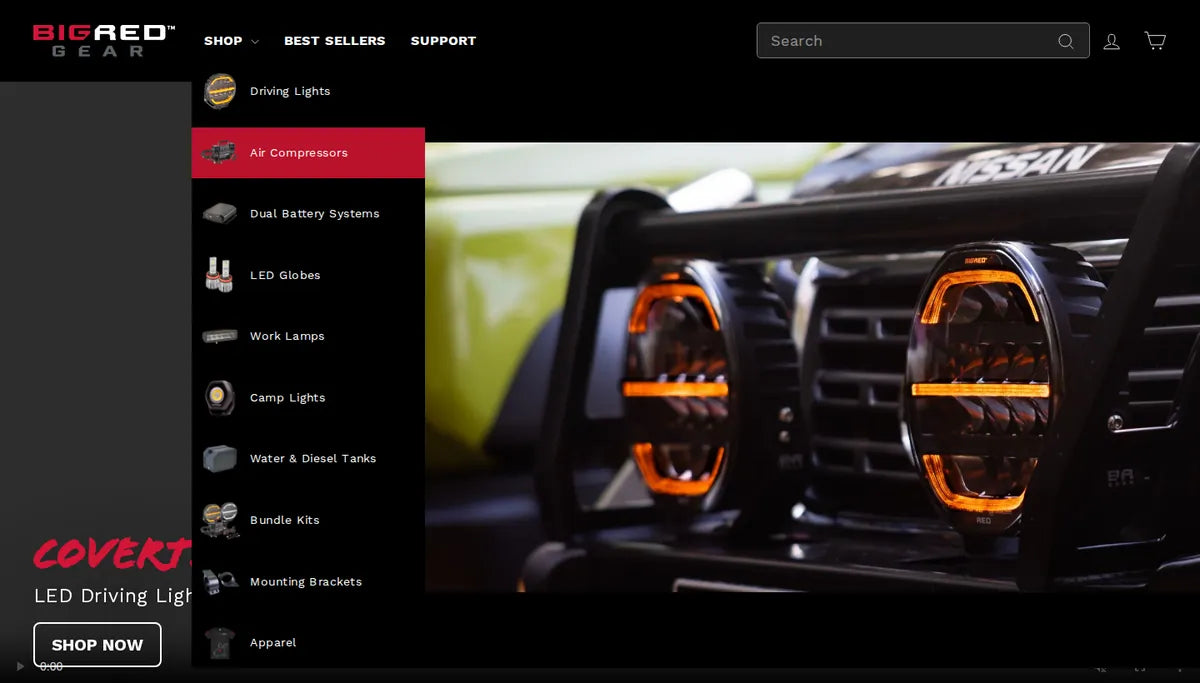Open the SUPPORT menu item
The height and width of the screenshot is (683, 1200).
tap(443, 41)
